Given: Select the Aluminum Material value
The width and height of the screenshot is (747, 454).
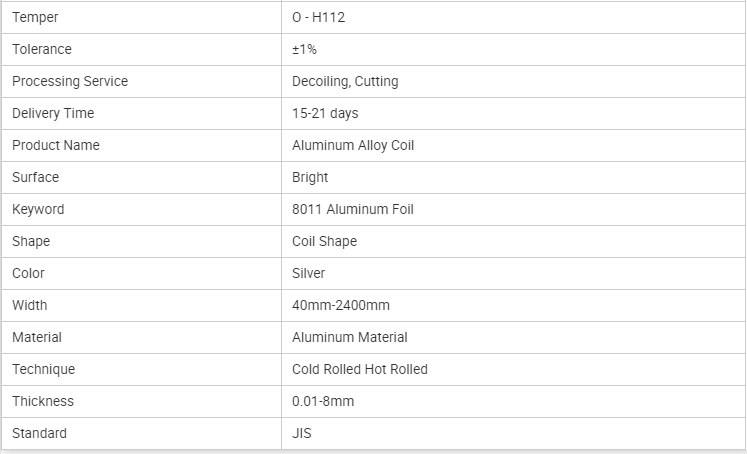Looking at the screenshot, I should click(x=349, y=337).
